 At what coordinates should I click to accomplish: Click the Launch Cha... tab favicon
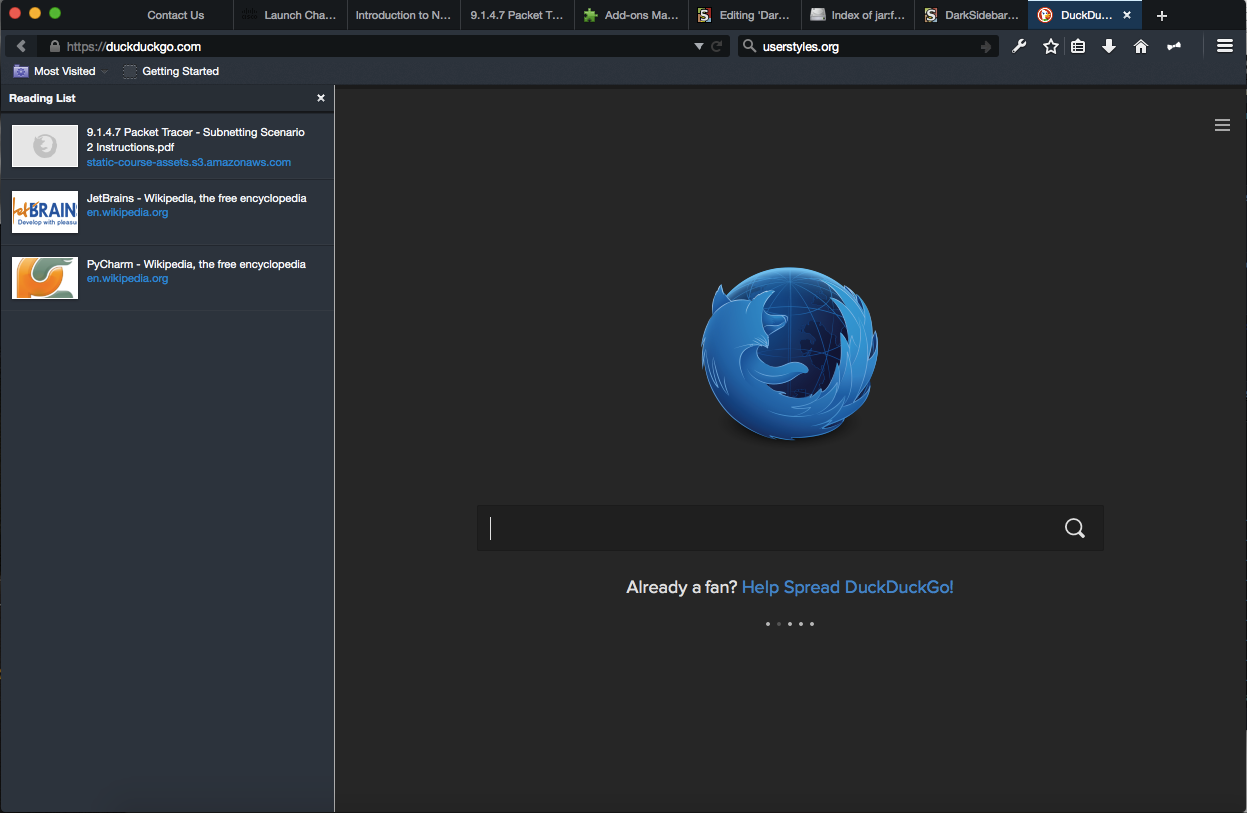coord(249,15)
